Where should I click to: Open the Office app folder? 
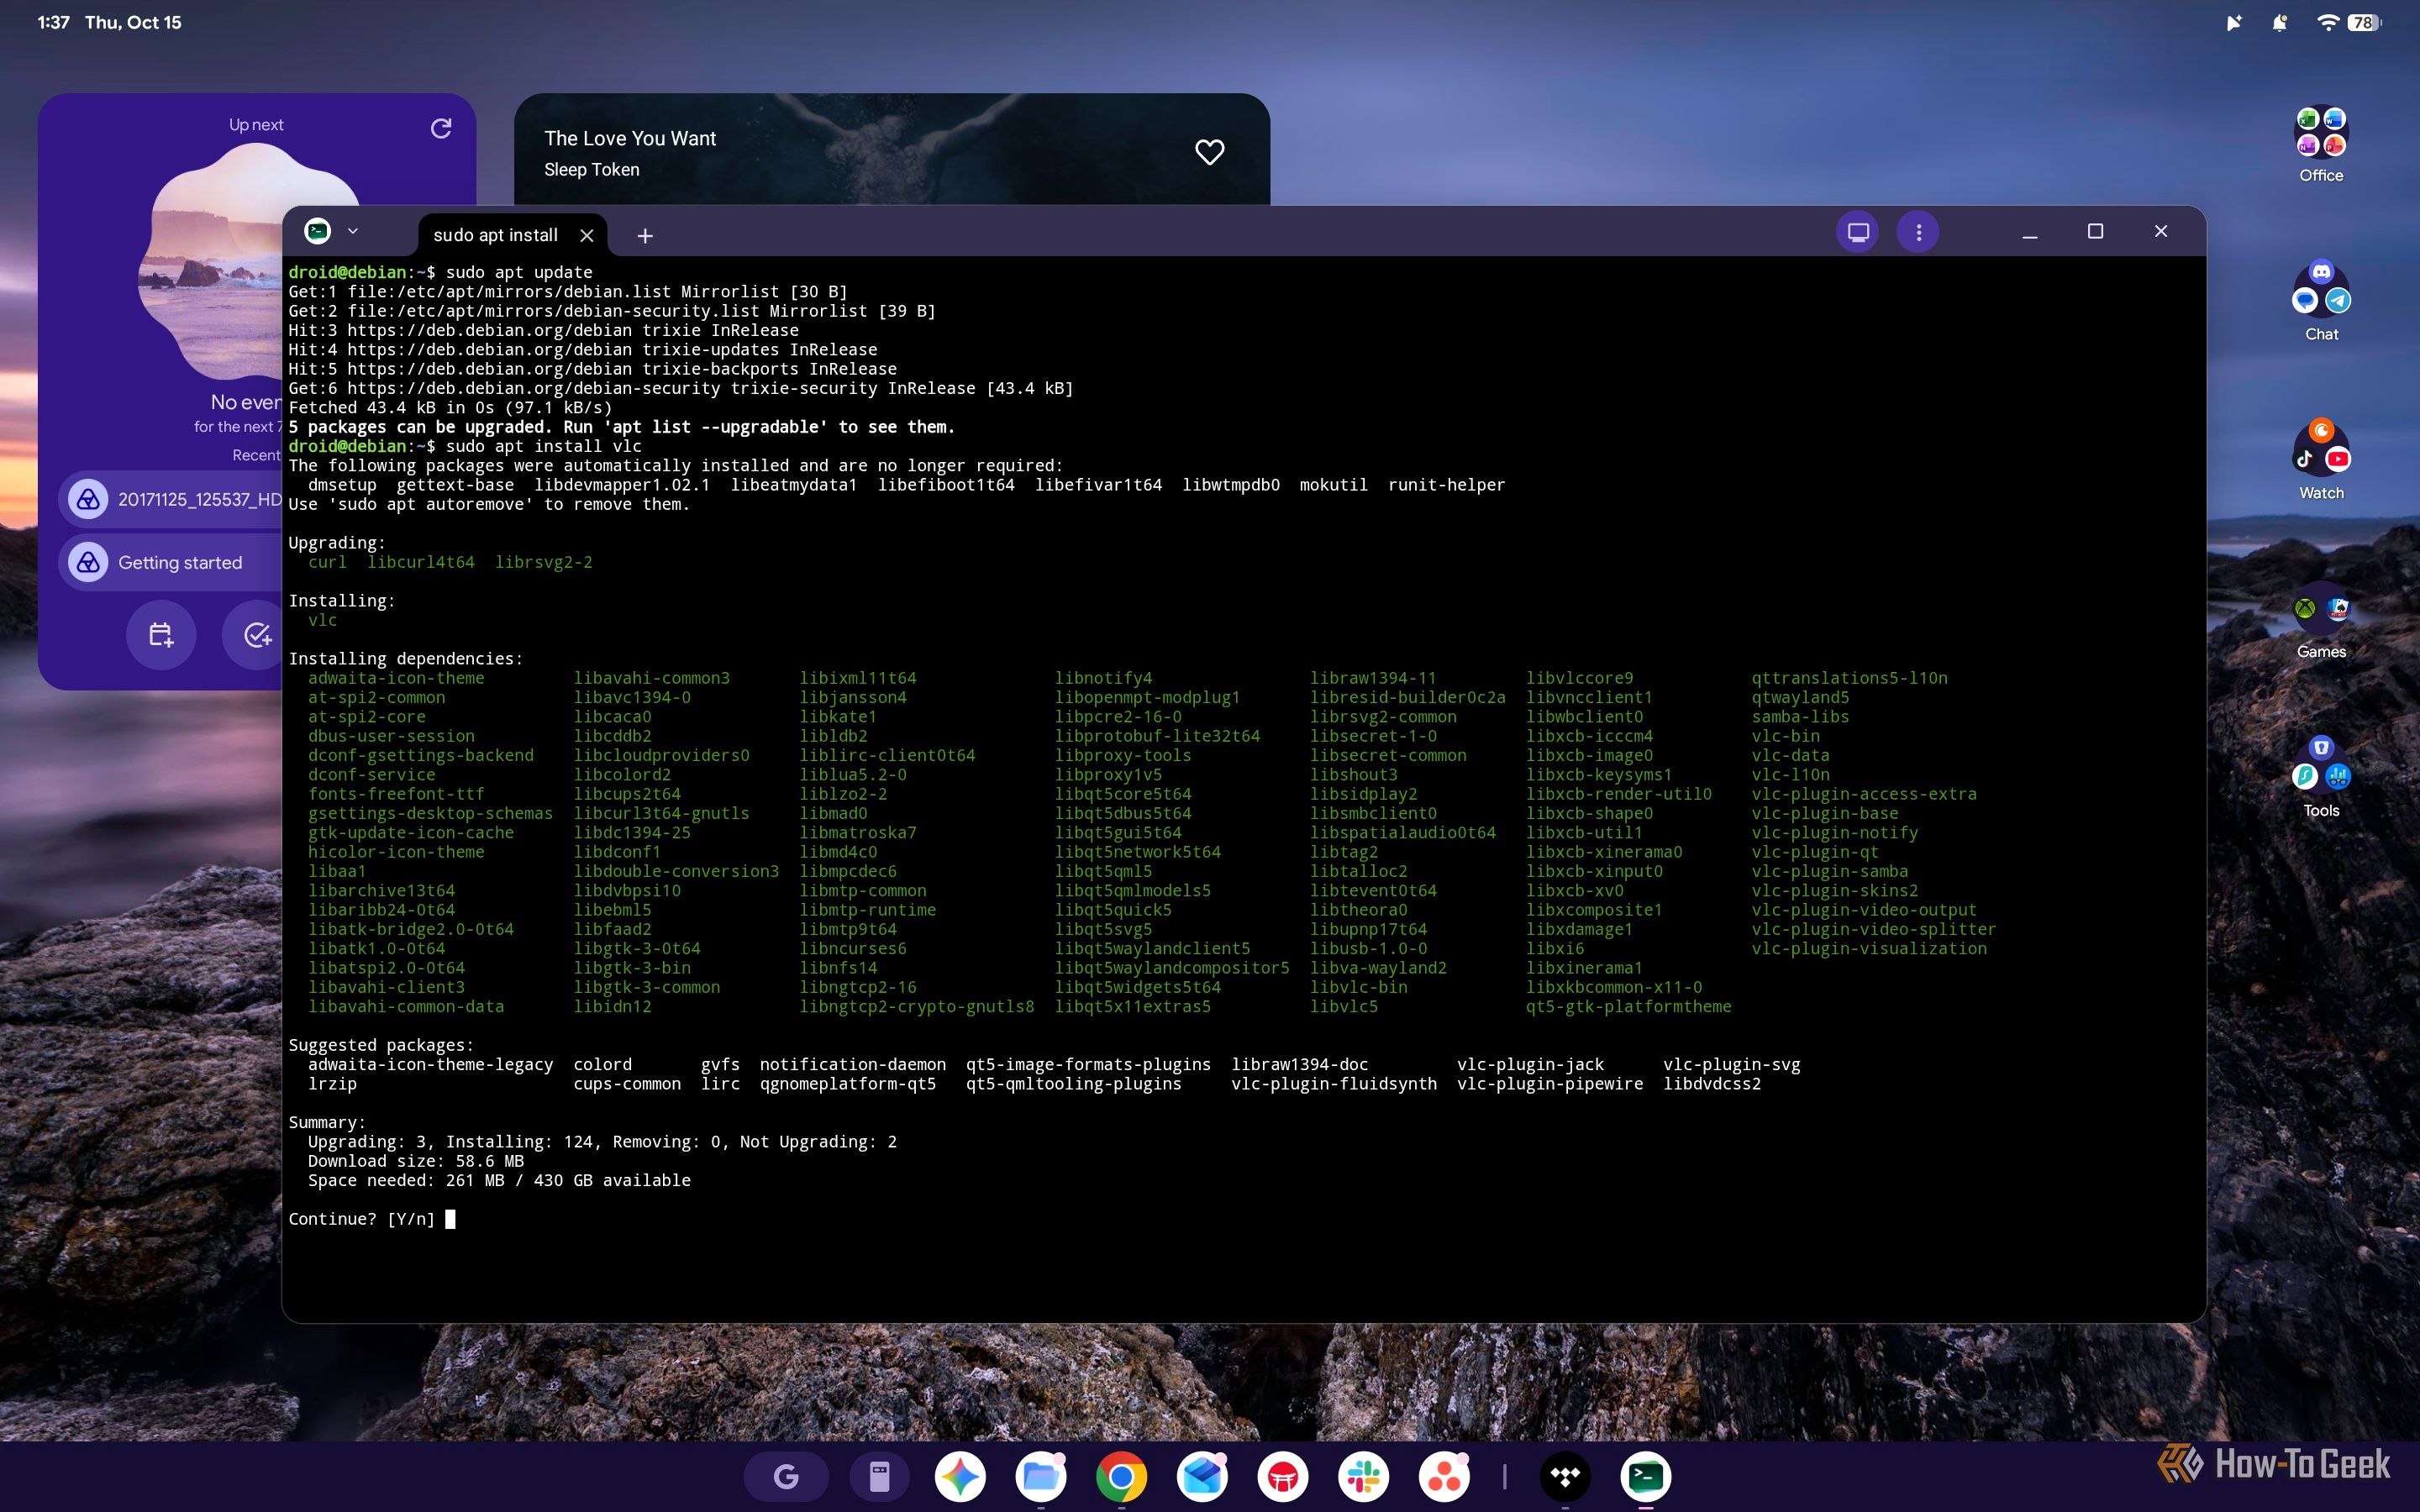coord(2321,145)
